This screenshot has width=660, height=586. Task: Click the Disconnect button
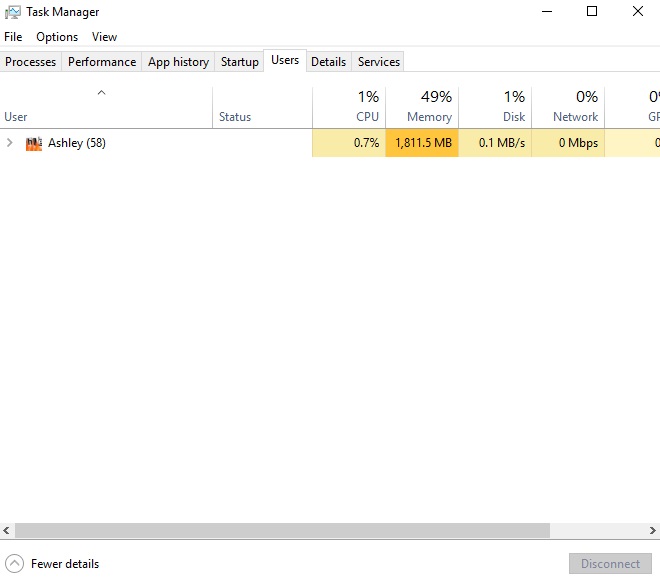tap(610, 563)
